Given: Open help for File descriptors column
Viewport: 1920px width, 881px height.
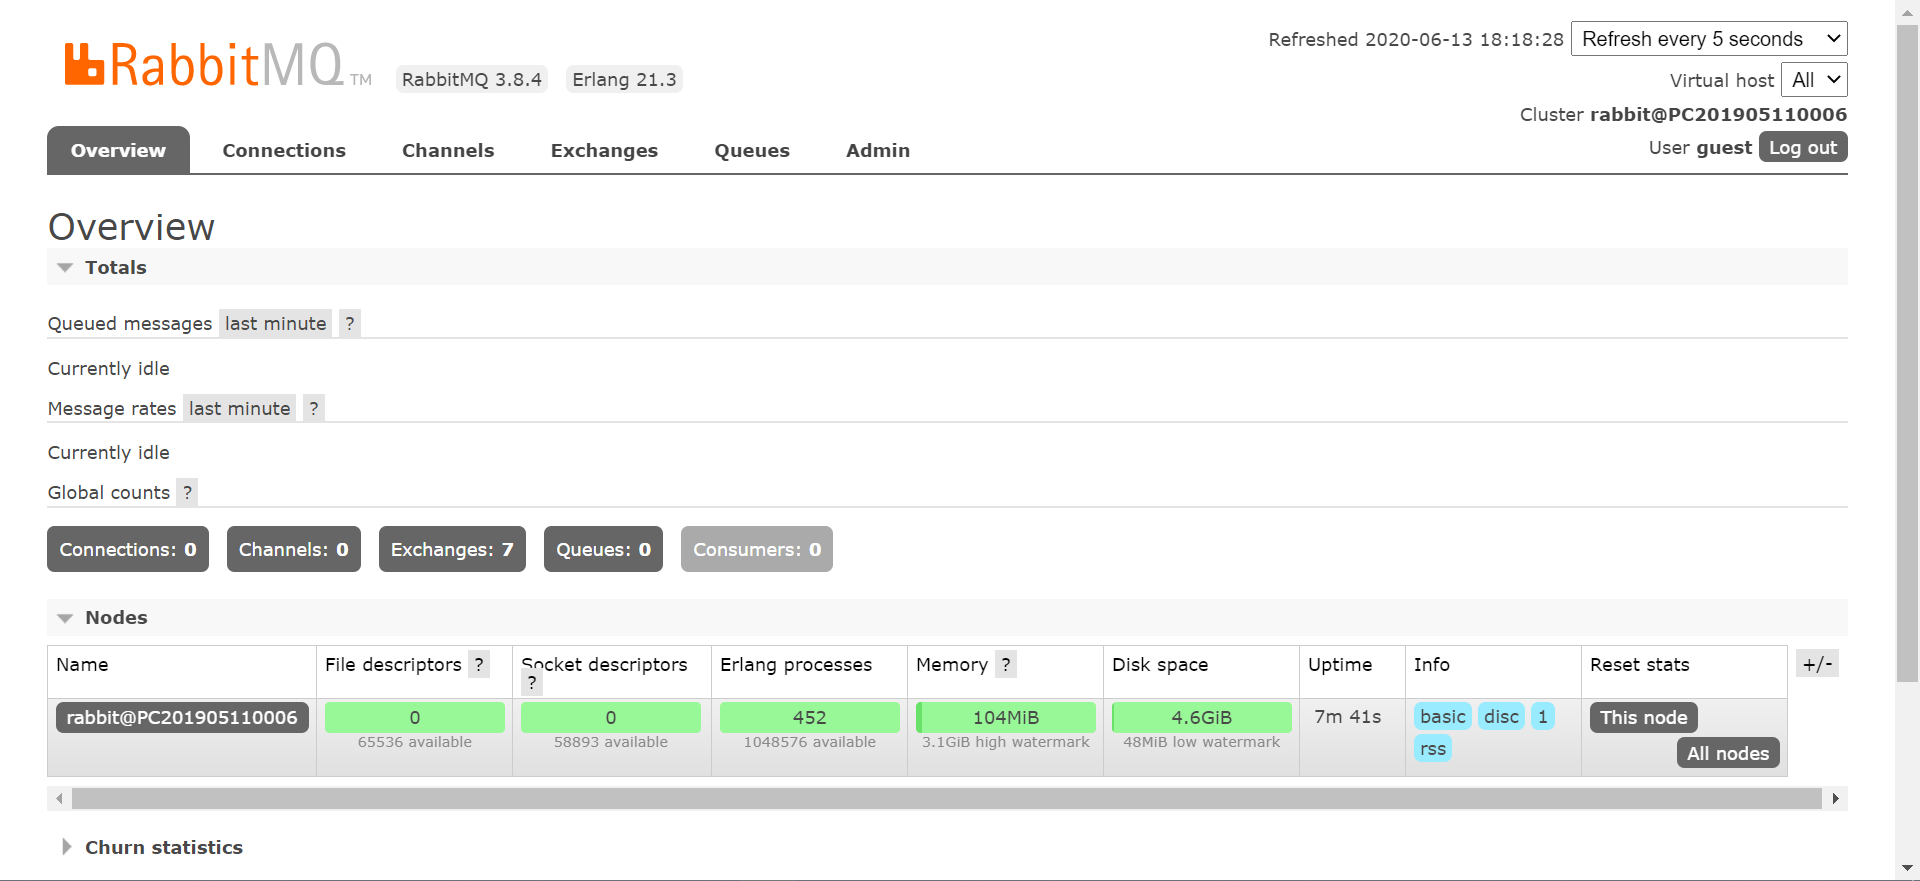Looking at the screenshot, I should [479, 664].
